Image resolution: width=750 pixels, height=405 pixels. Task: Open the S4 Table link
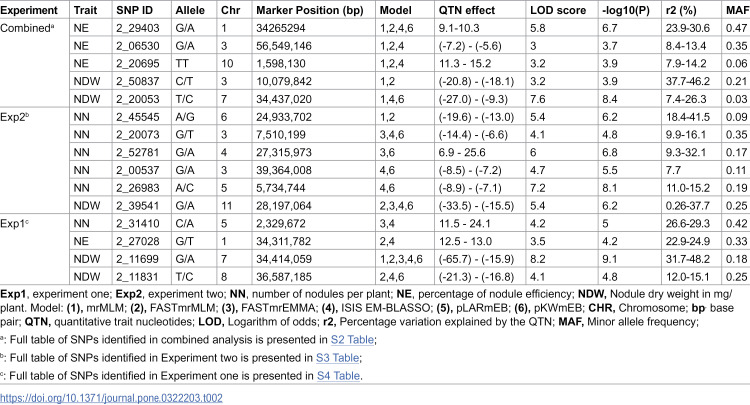pyautogui.click(x=338, y=376)
